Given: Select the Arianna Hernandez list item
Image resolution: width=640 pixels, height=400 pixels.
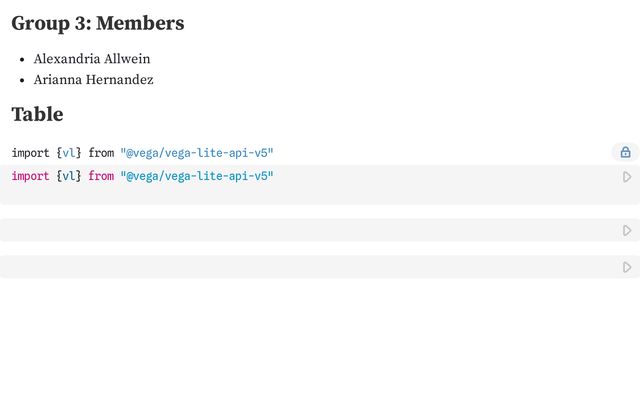Looking at the screenshot, I should [93, 80].
